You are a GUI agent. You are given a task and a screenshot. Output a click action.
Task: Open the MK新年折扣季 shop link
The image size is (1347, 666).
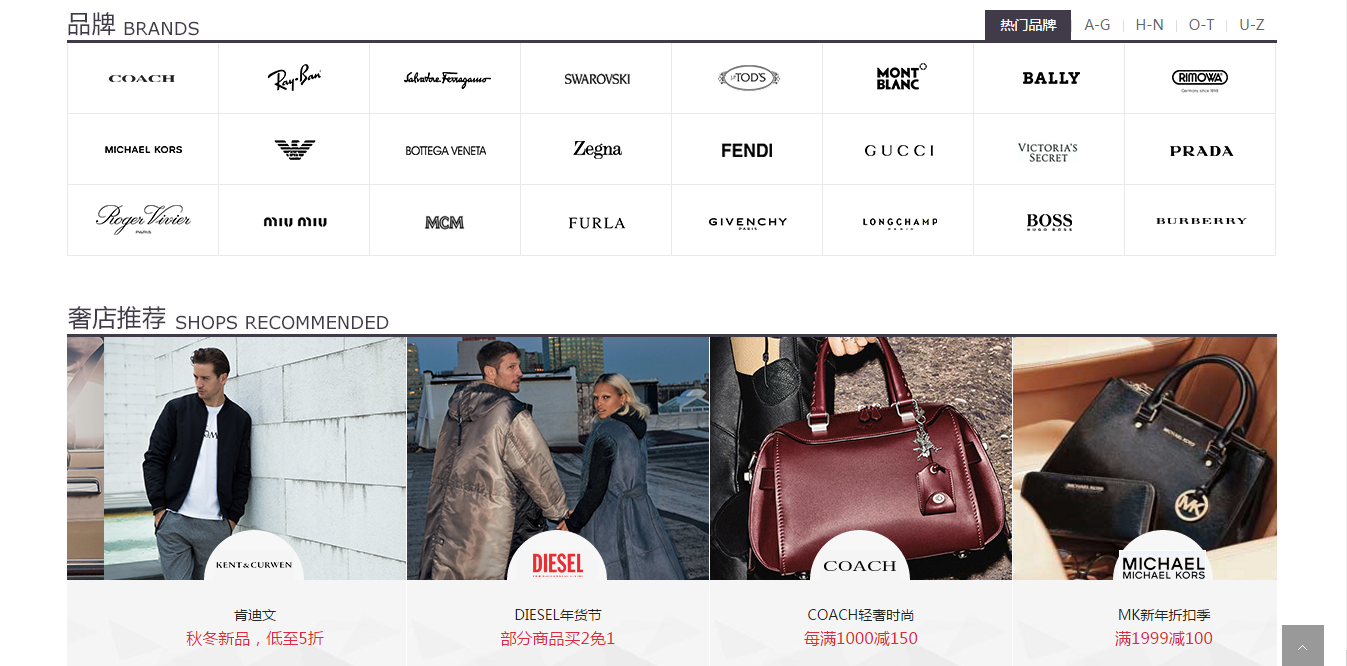(1164, 615)
